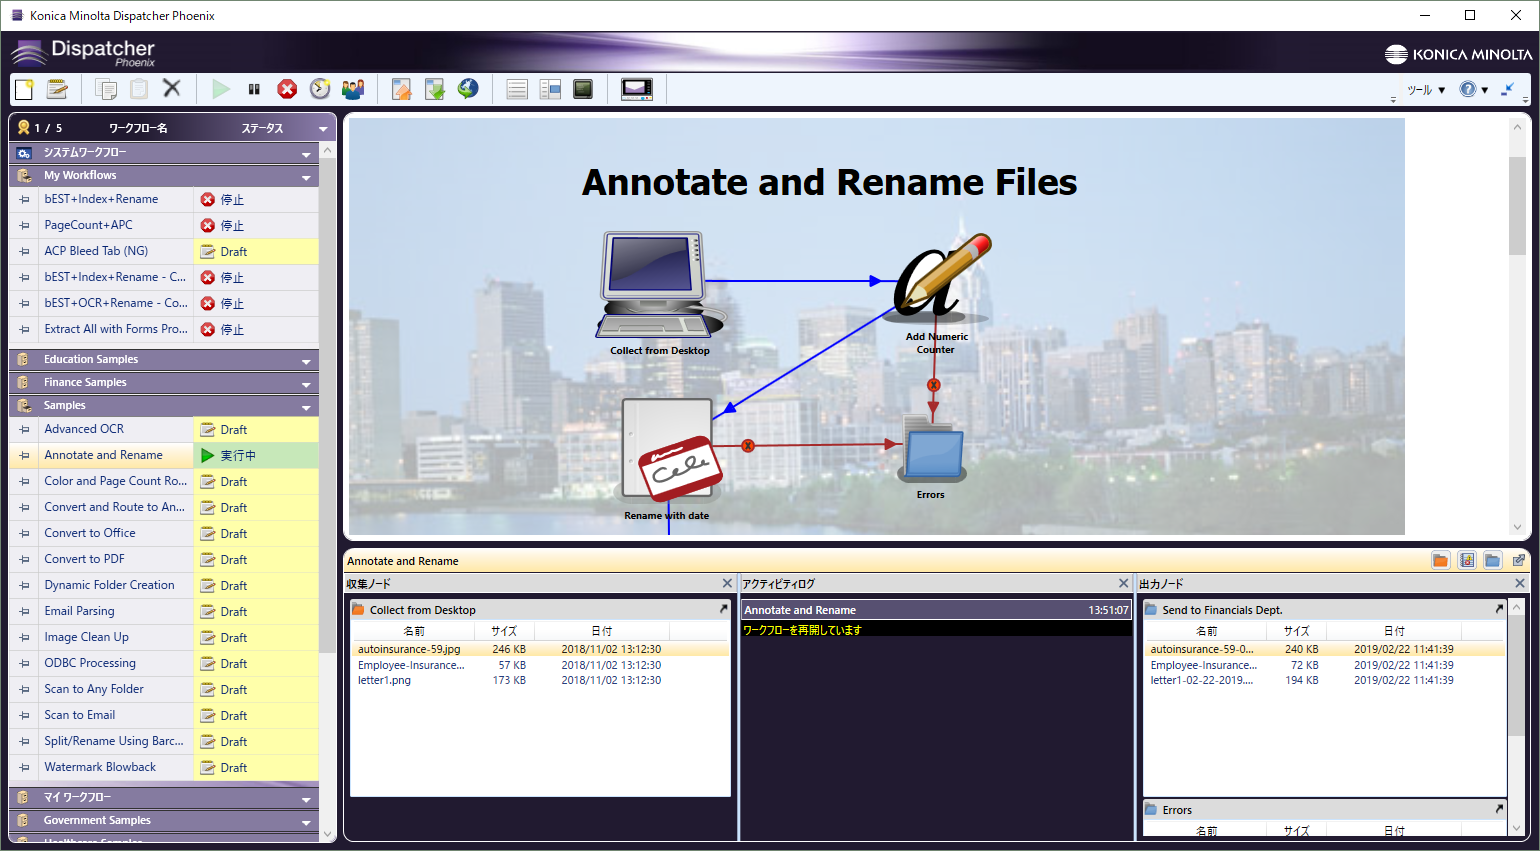
Task: Close the アクティビティログ panel
Action: point(1123,583)
